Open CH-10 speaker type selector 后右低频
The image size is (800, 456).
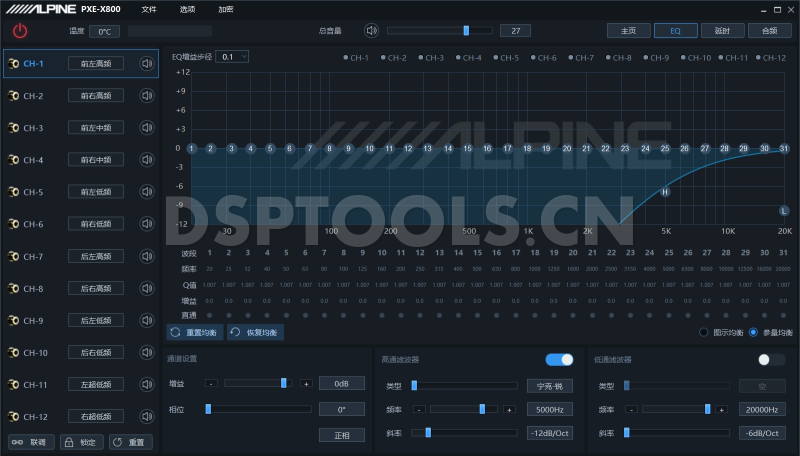point(96,352)
